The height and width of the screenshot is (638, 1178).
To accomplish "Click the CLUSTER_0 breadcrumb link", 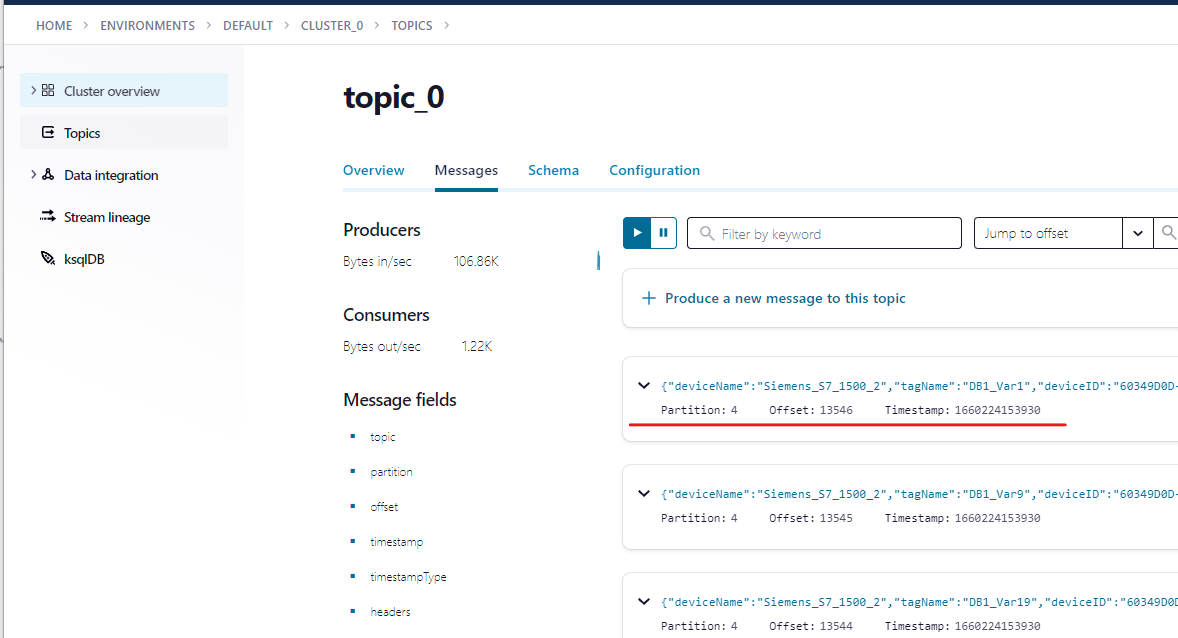I will [331, 25].
